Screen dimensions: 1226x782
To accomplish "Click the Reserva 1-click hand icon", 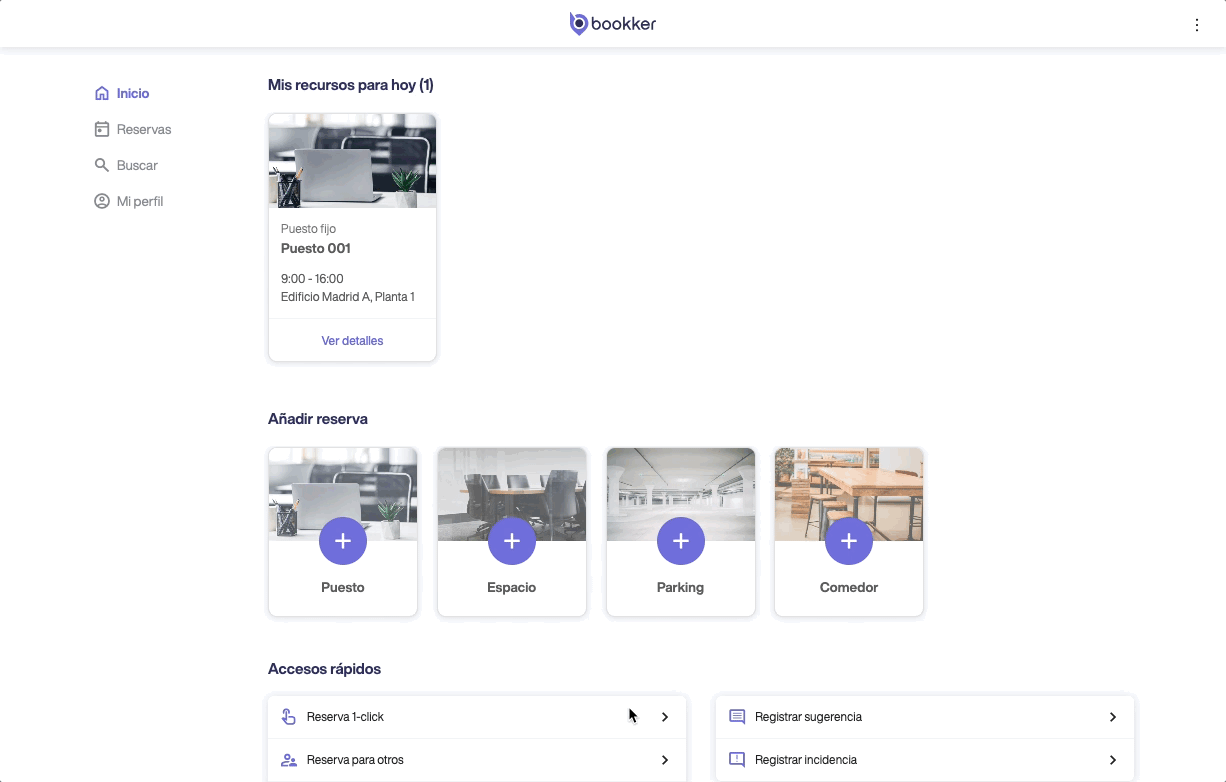I will (289, 717).
